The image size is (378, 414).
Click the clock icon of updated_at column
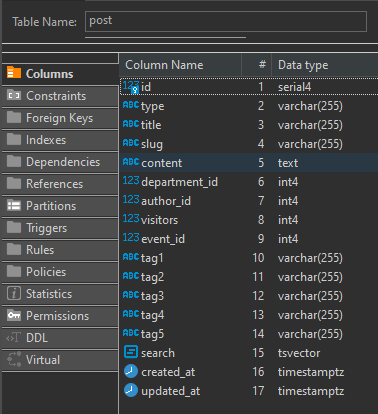click(x=131, y=390)
